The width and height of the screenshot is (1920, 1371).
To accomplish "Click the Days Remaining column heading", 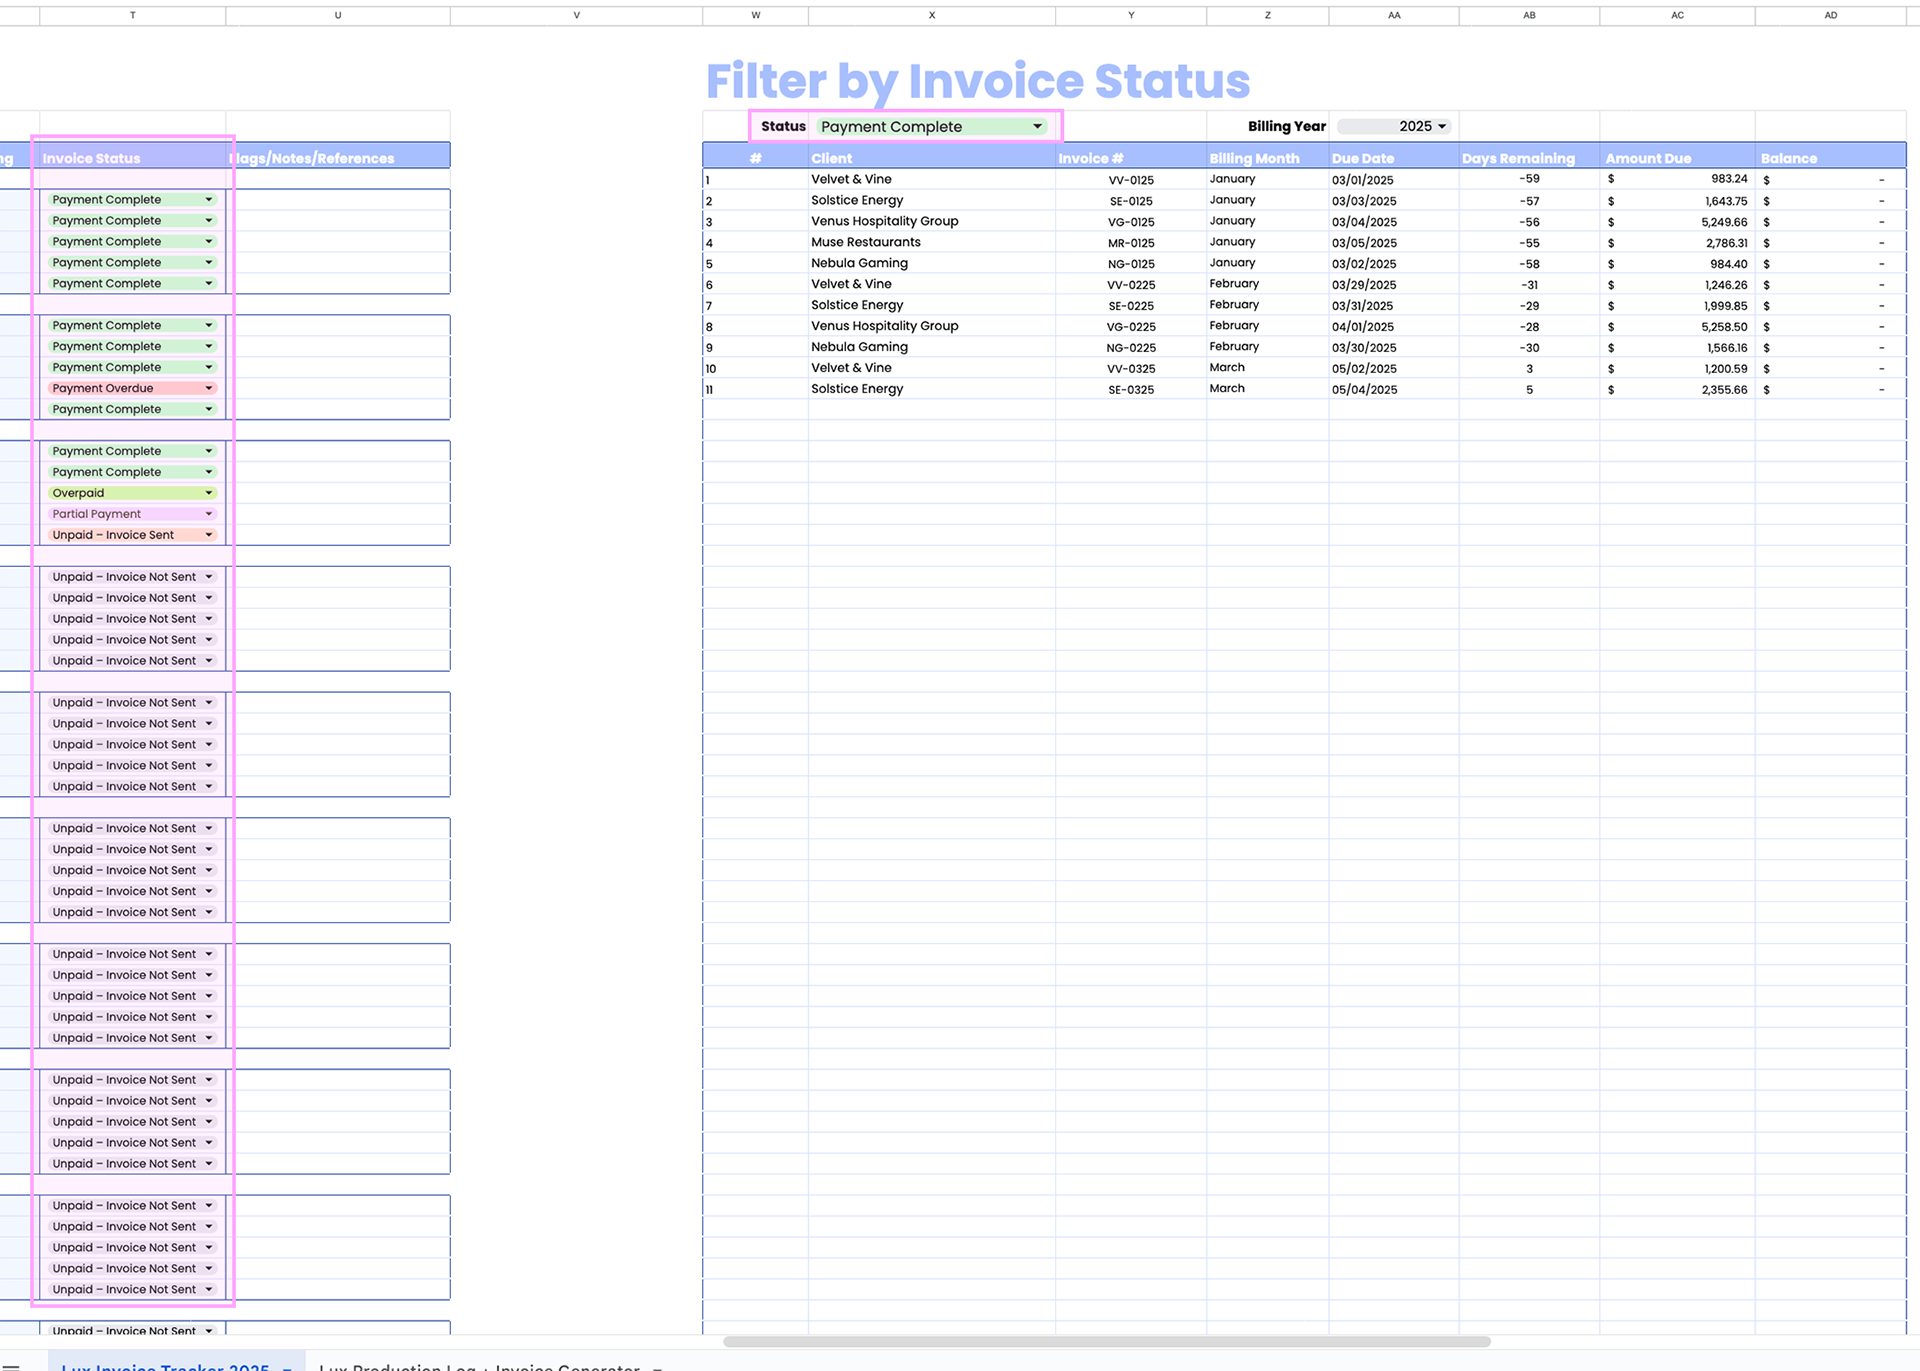I will (1517, 158).
